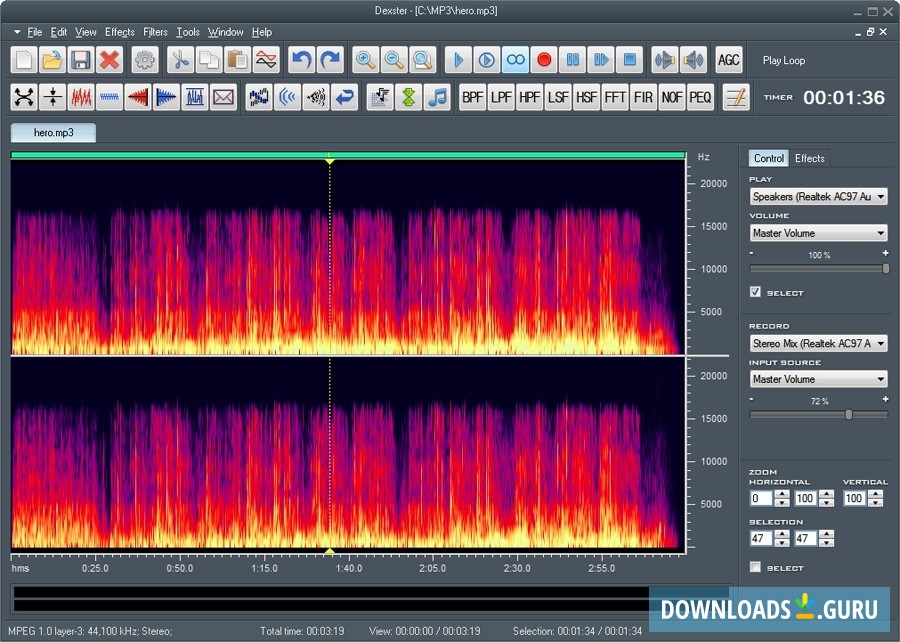Switch to the Effects tab
Viewport: 900px width, 642px height.
[x=810, y=158]
